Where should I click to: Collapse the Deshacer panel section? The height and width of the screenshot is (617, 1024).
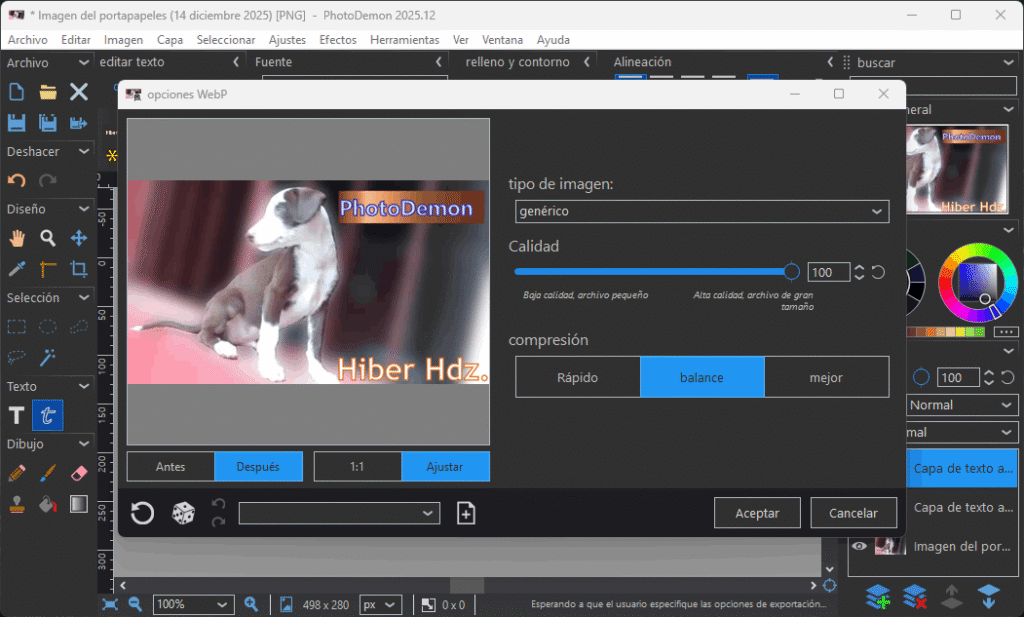87,152
